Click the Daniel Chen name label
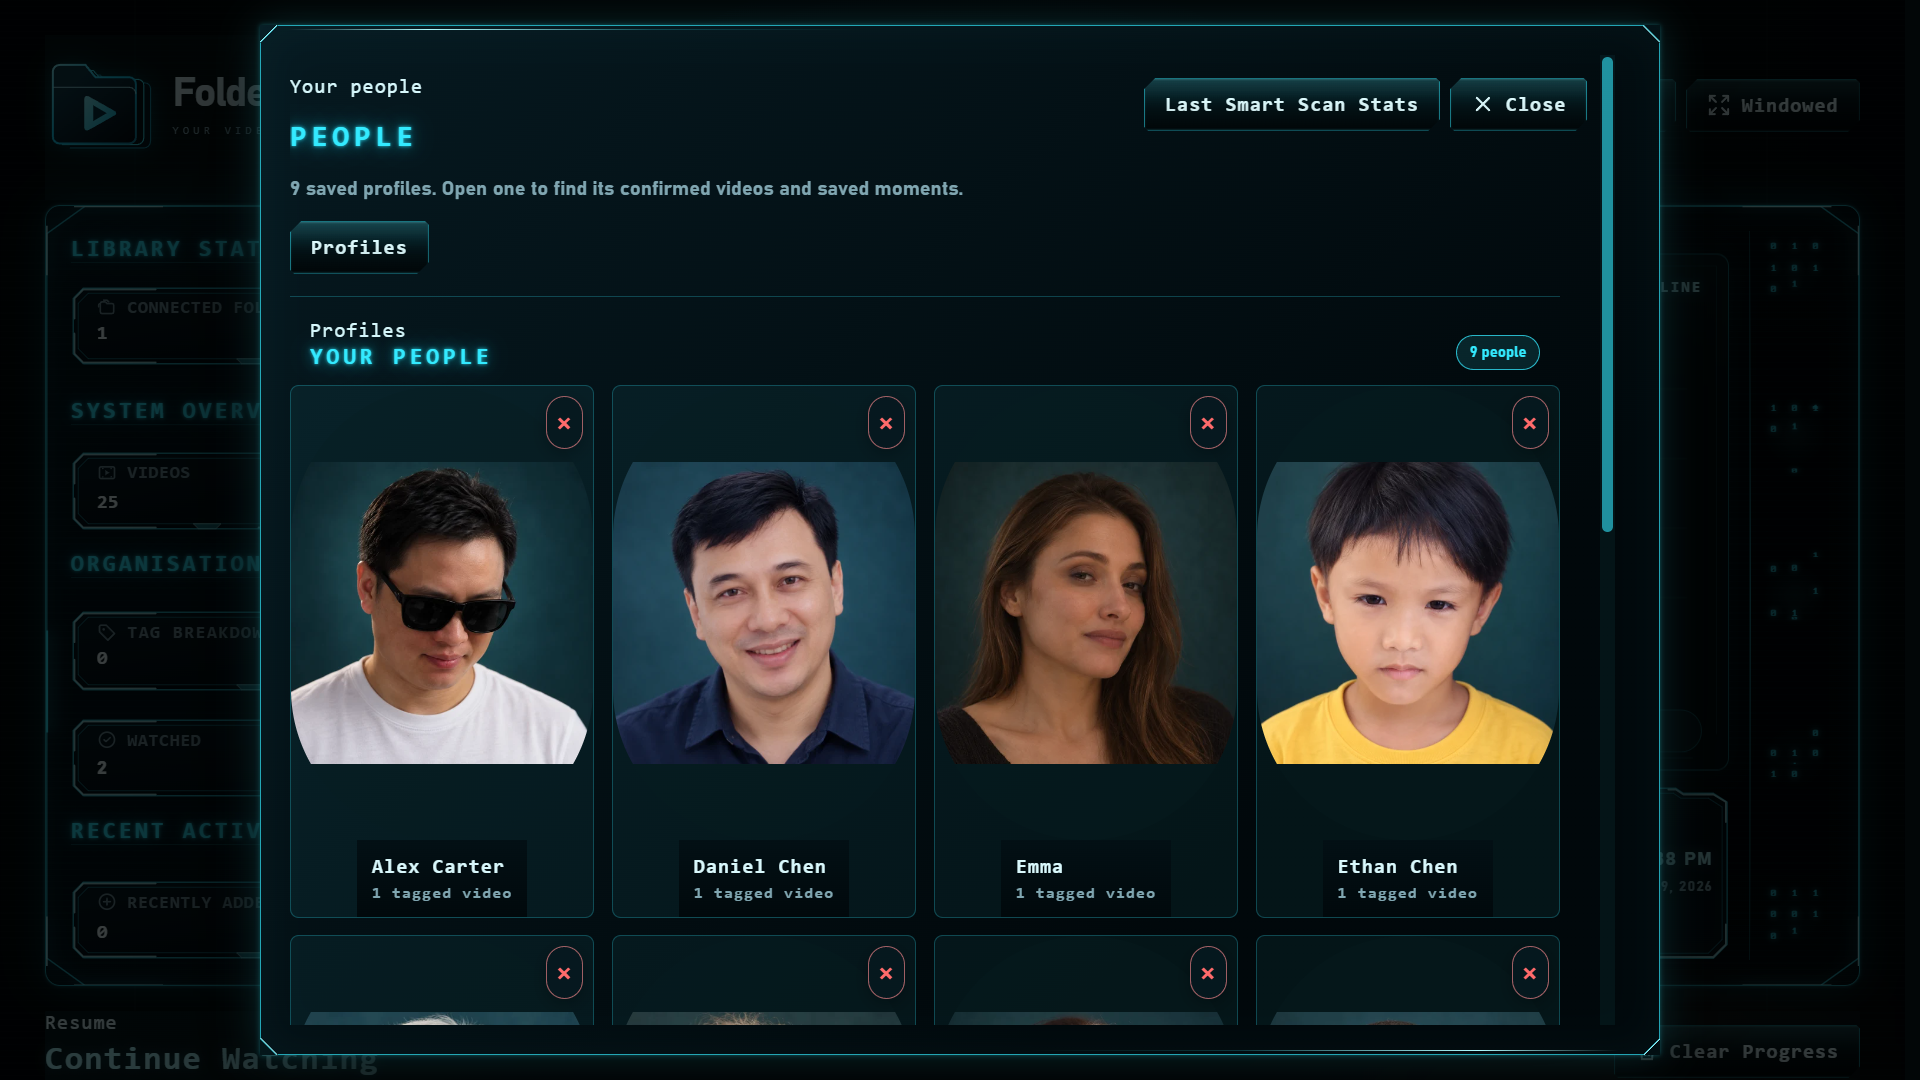Viewport: 1920px width, 1080px height. pyautogui.click(x=759, y=866)
